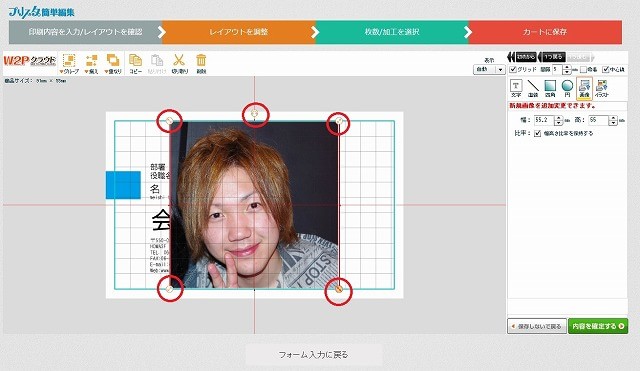This screenshot has height=371, width=640.
Task: Select the 円 circle tool
Action: (567, 89)
